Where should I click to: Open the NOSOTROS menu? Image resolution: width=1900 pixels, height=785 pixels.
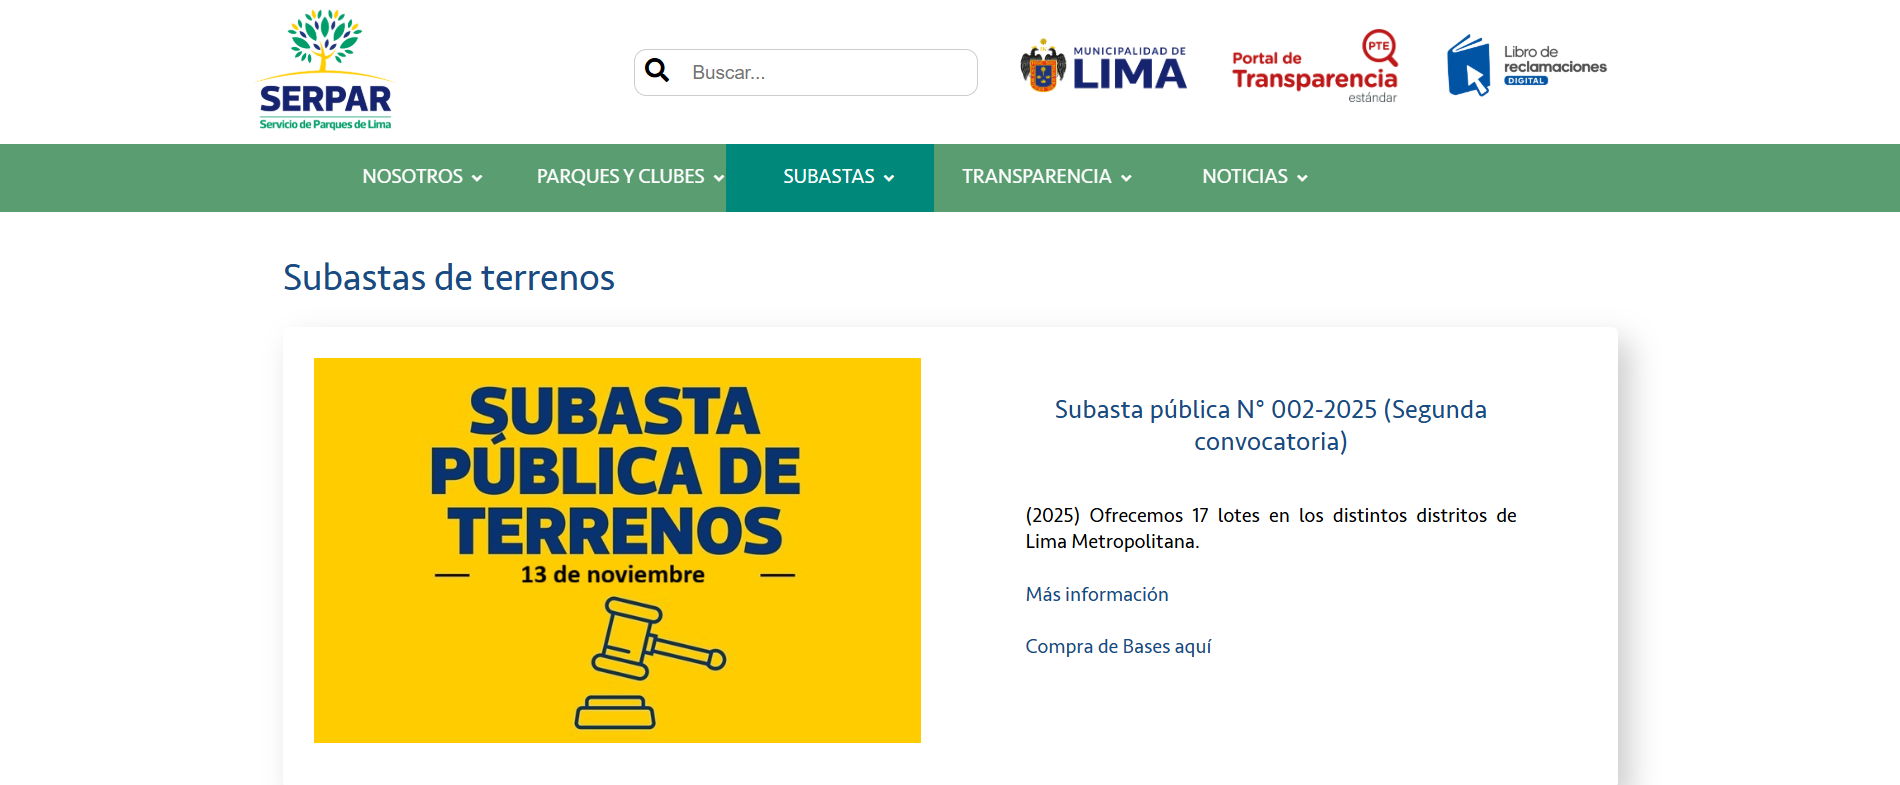(x=422, y=177)
